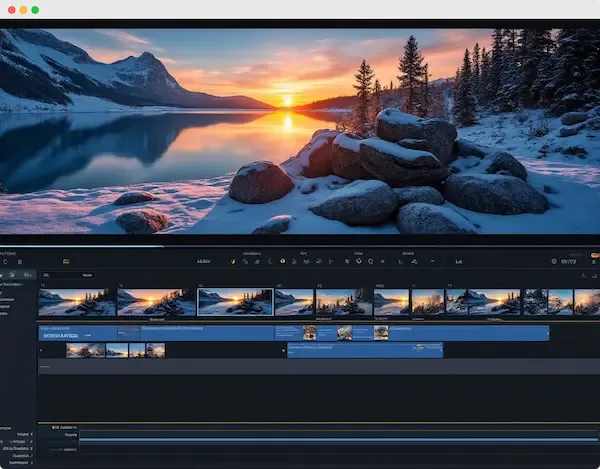Click the main sunset preview image

pyautogui.click(x=300, y=131)
